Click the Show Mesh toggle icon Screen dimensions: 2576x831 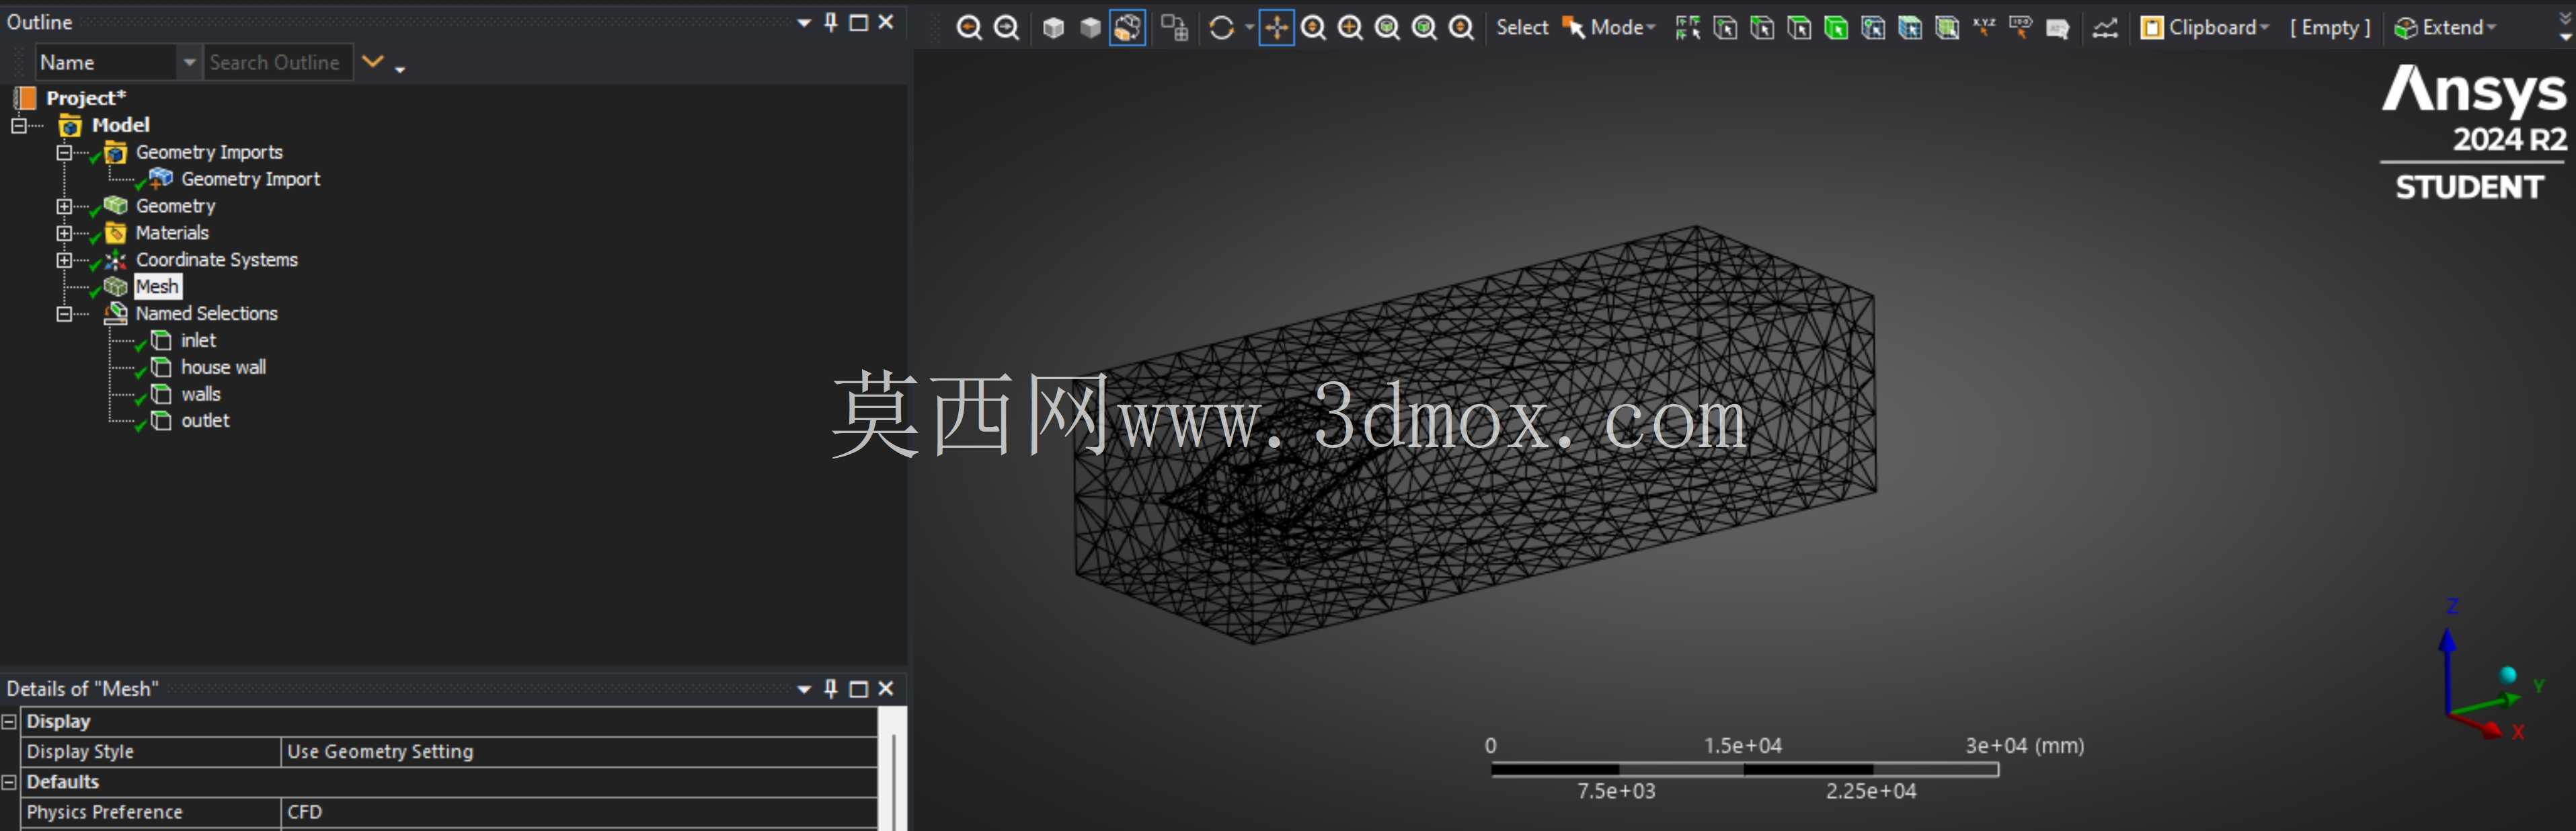click(x=1174, y=28)
